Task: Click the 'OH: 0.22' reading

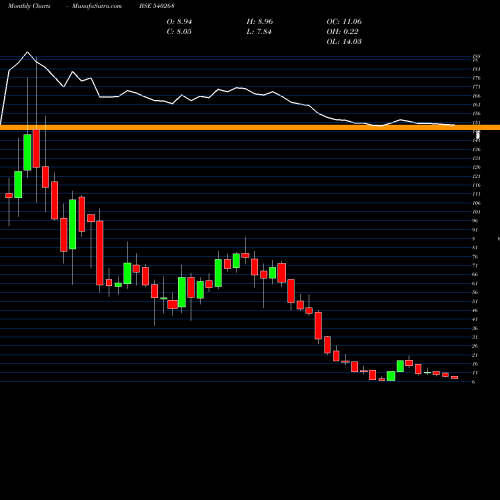Action: tap(342, 32)
